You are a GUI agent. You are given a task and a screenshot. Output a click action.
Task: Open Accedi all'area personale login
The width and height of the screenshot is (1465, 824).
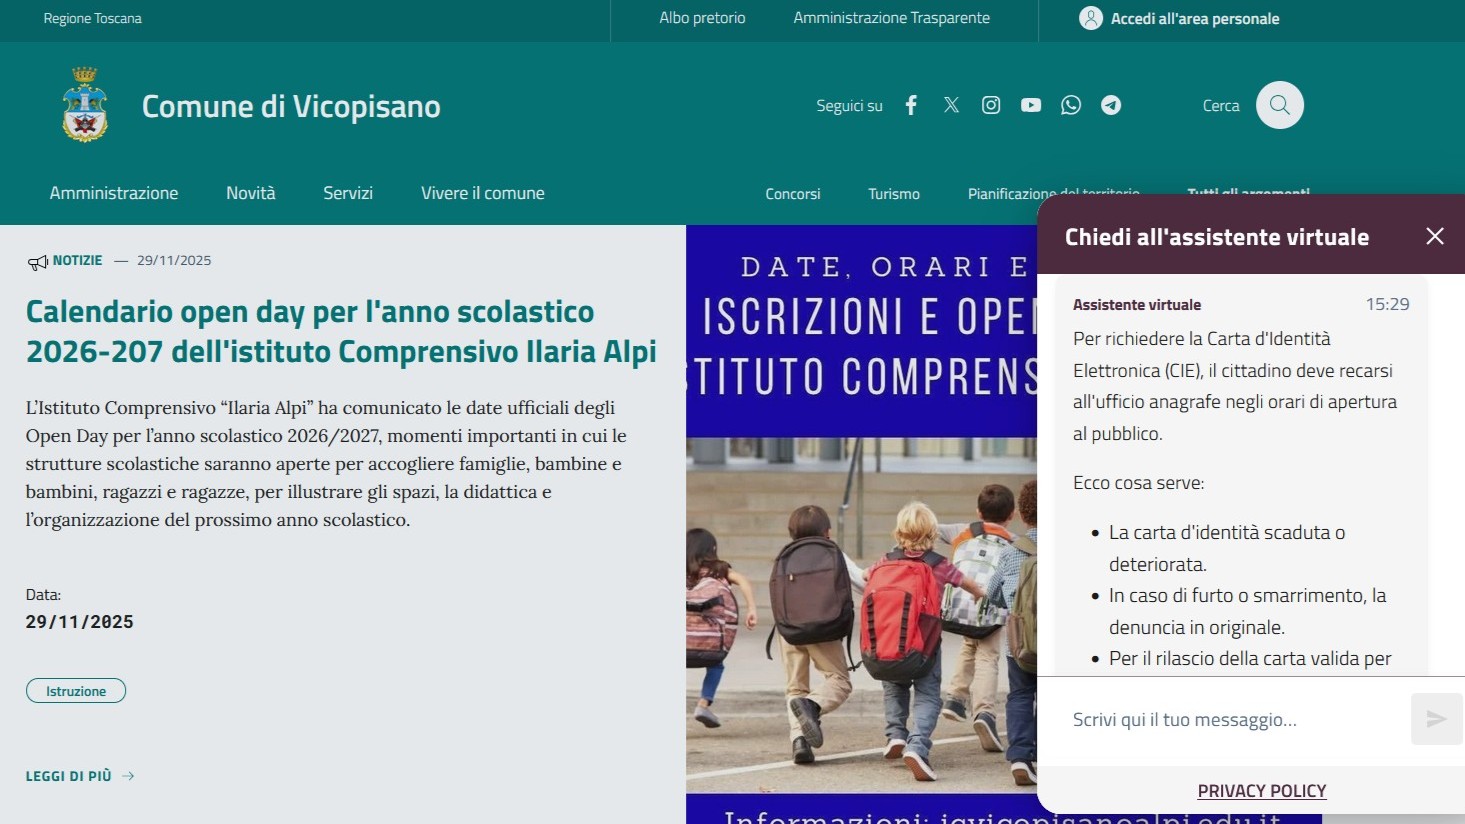click(1179, 18)
